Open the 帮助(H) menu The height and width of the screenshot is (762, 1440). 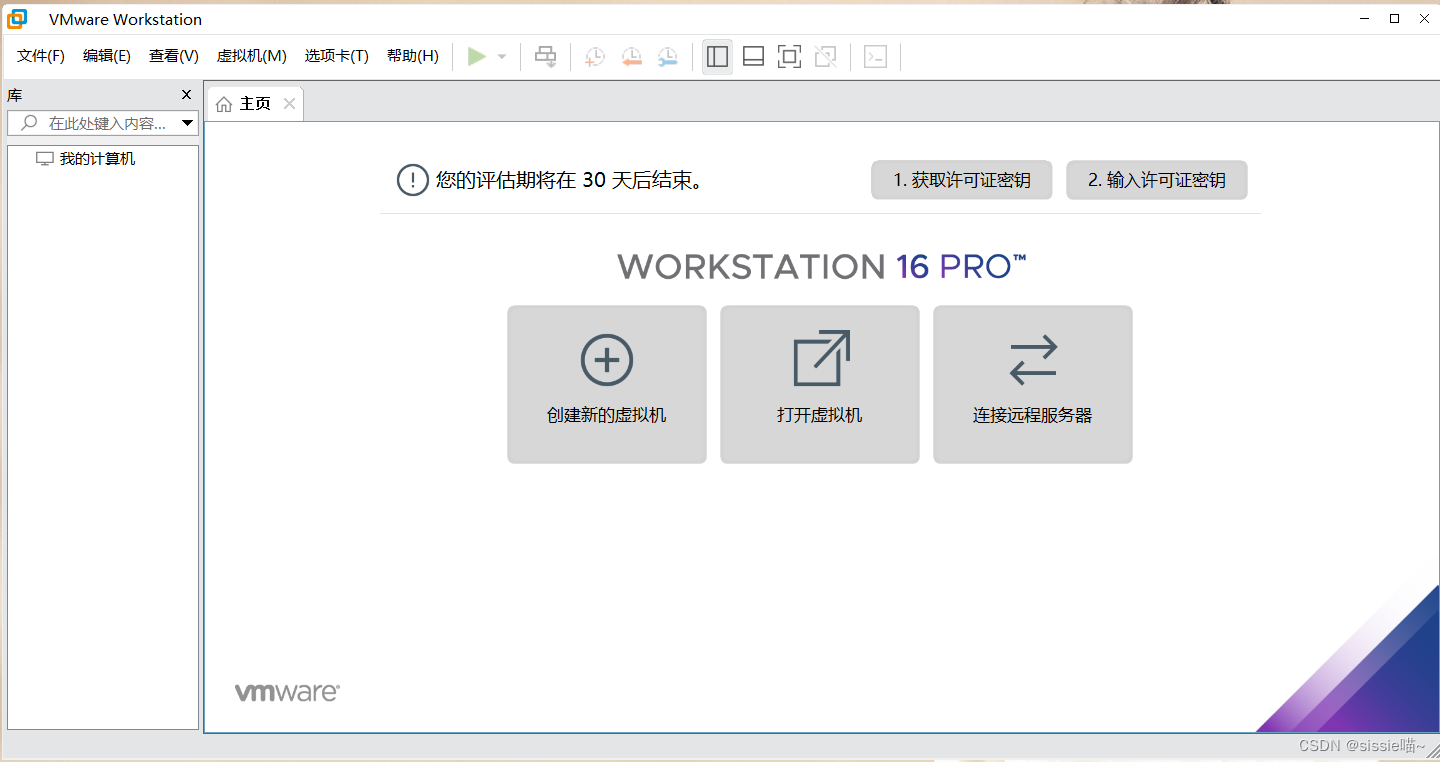pos(413,56)
